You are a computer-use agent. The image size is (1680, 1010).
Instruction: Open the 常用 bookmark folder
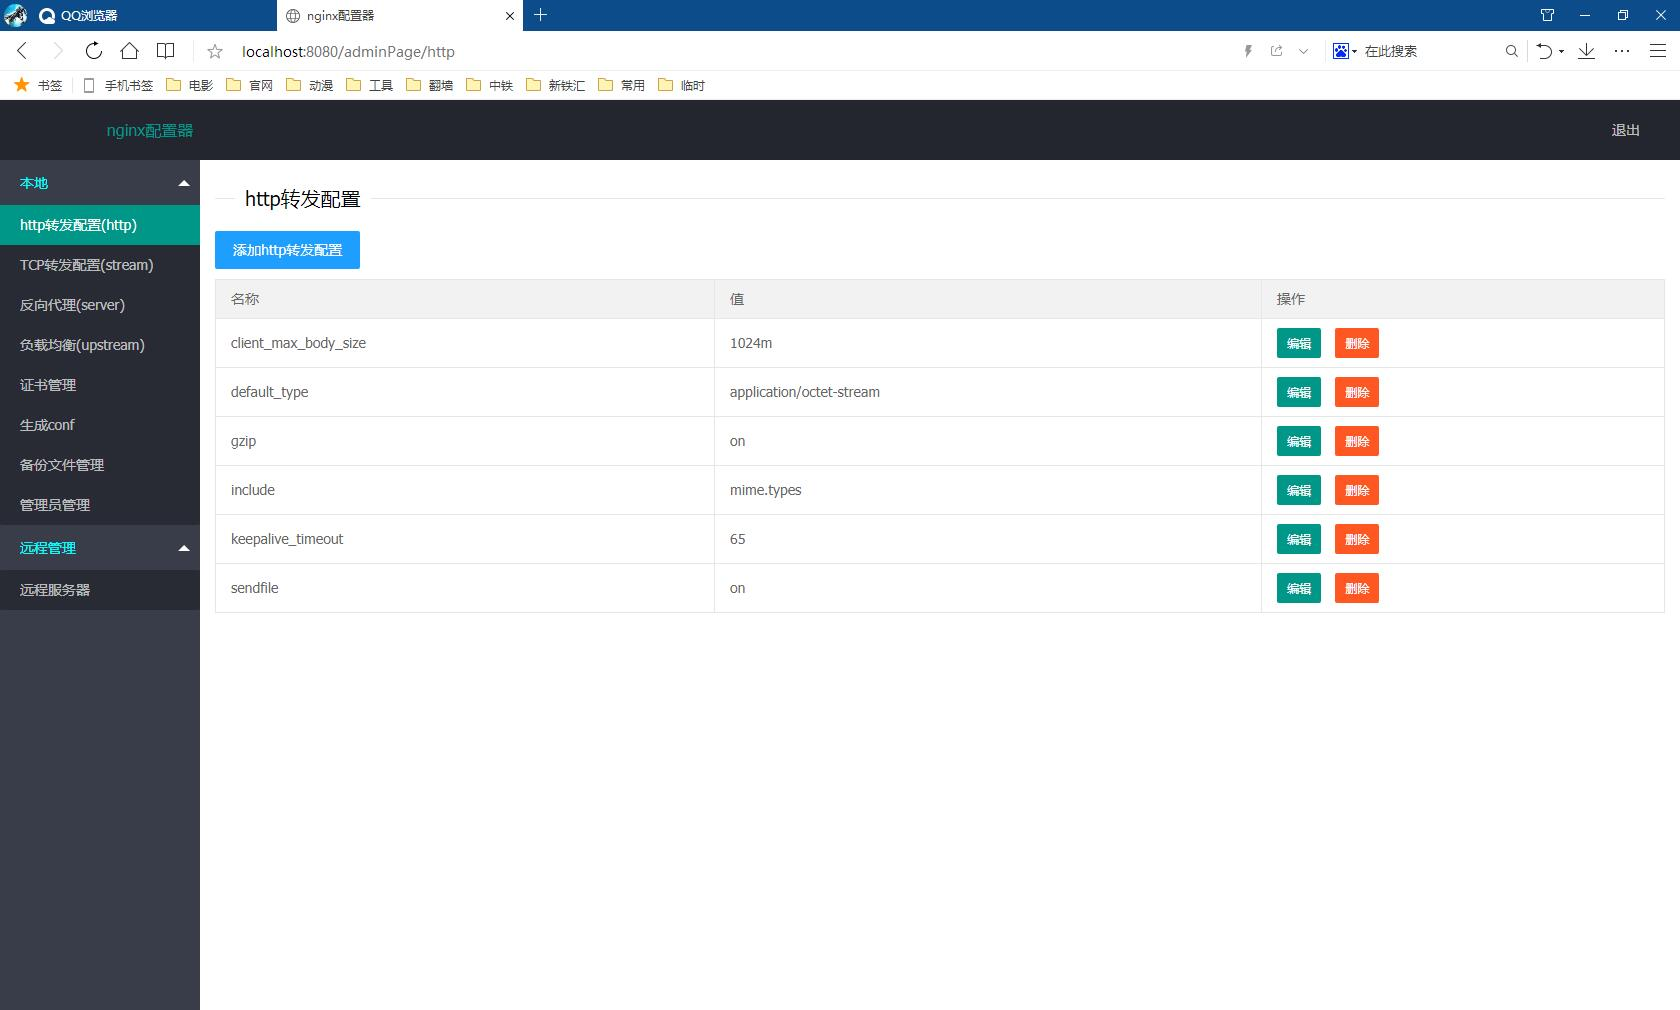point(621,85)
